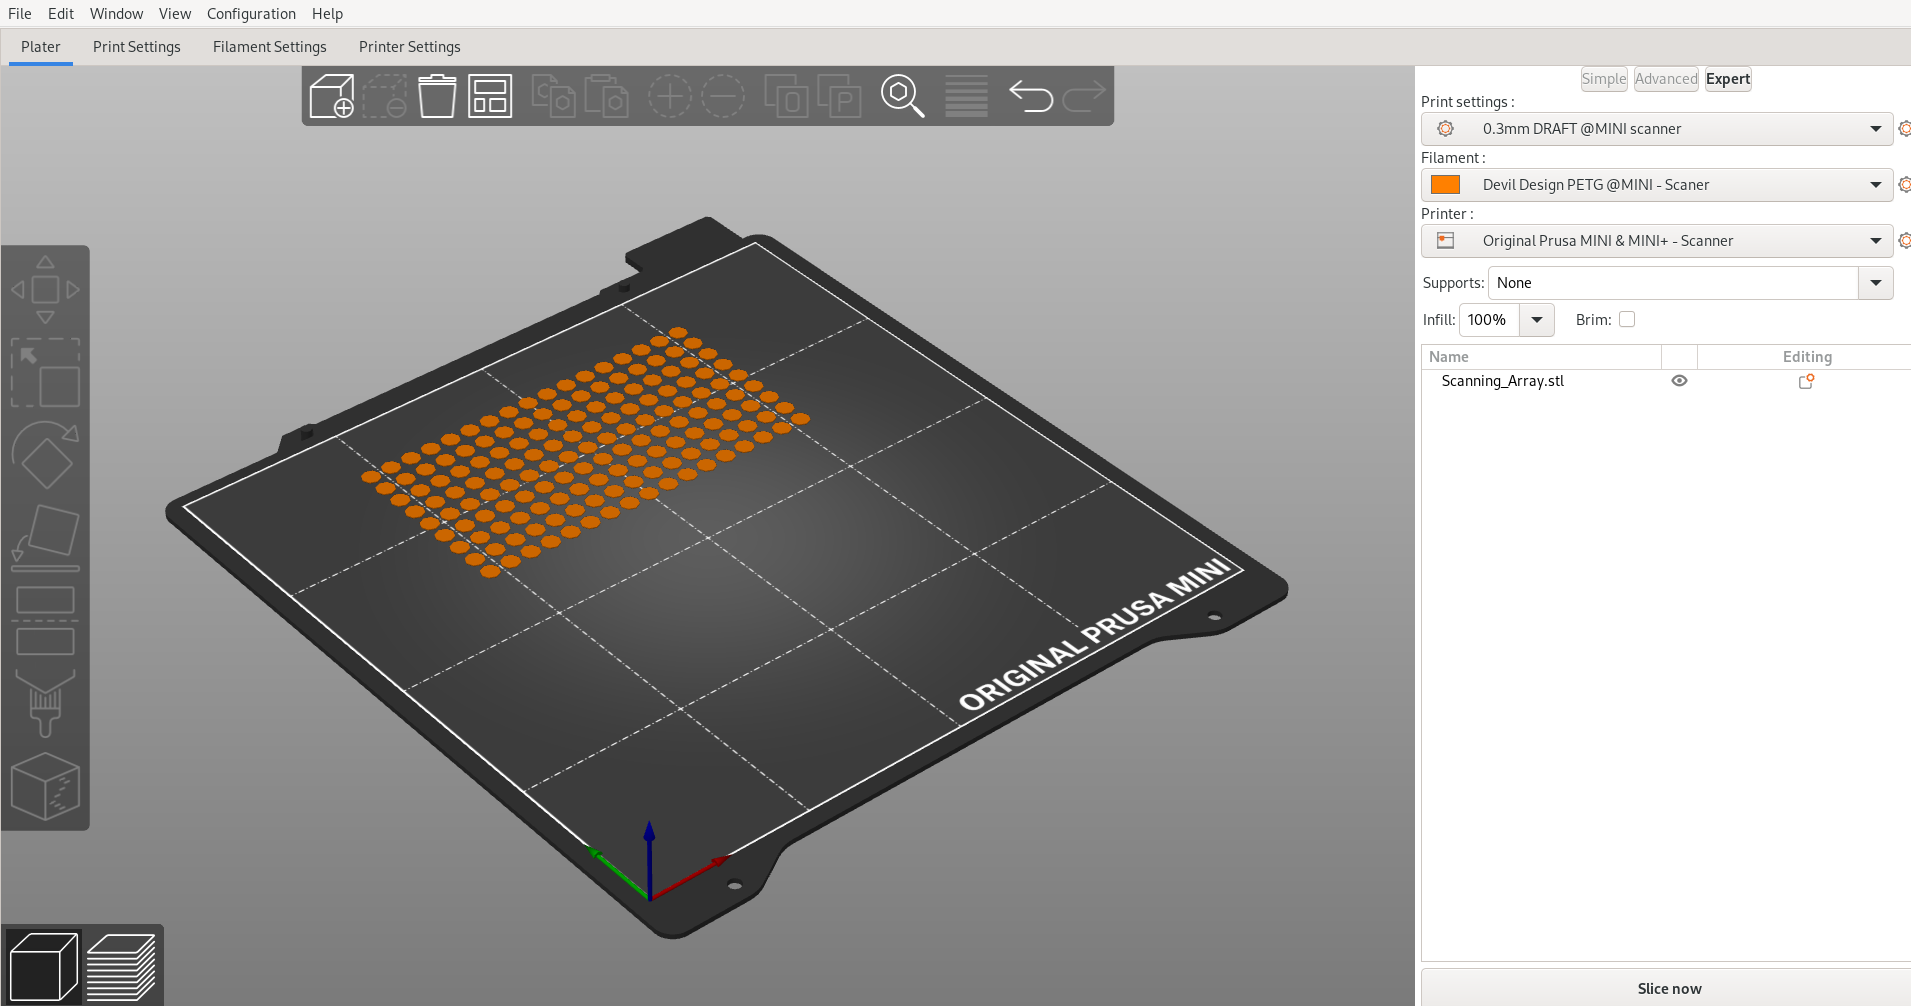Screen dimensions: 1911x1006
Task: Expand the Infill percentage dropdown
Action: (1537, 319)
